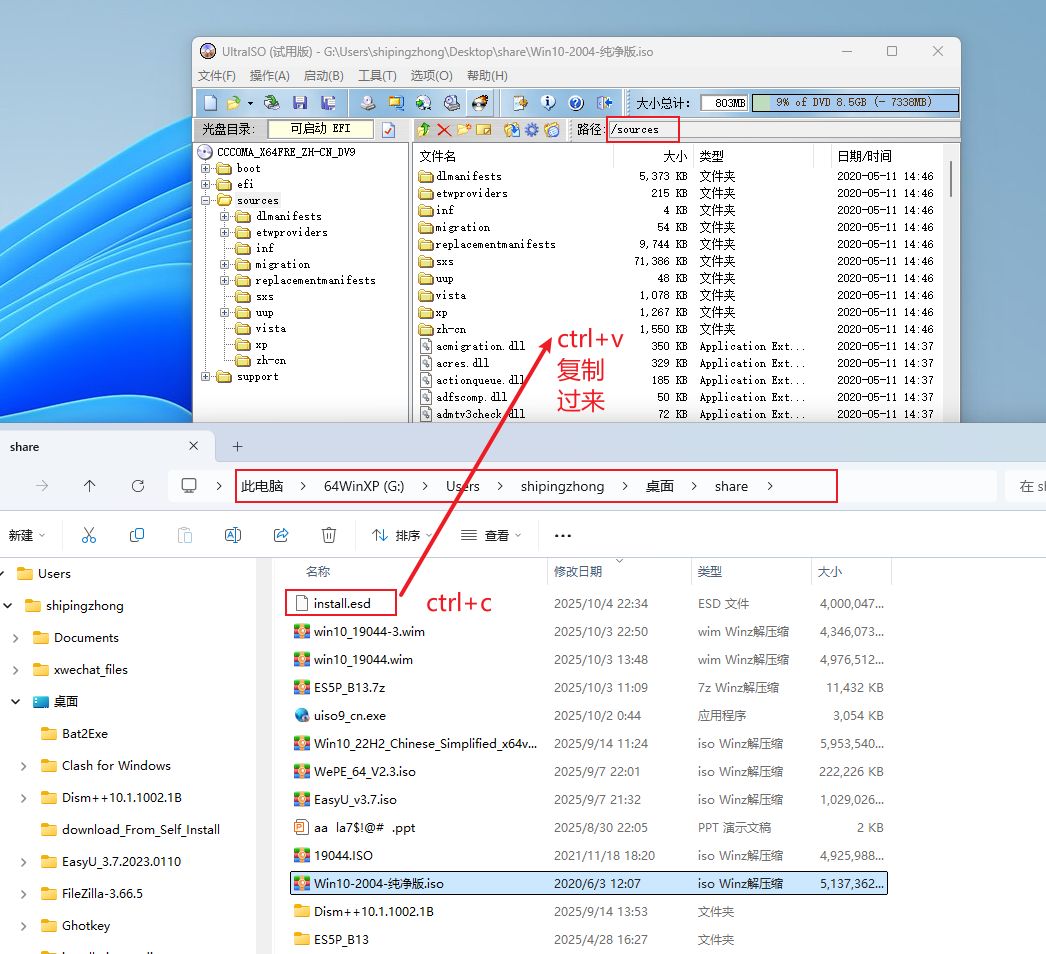Open the 查看 view dropdown

pos(490,536)
